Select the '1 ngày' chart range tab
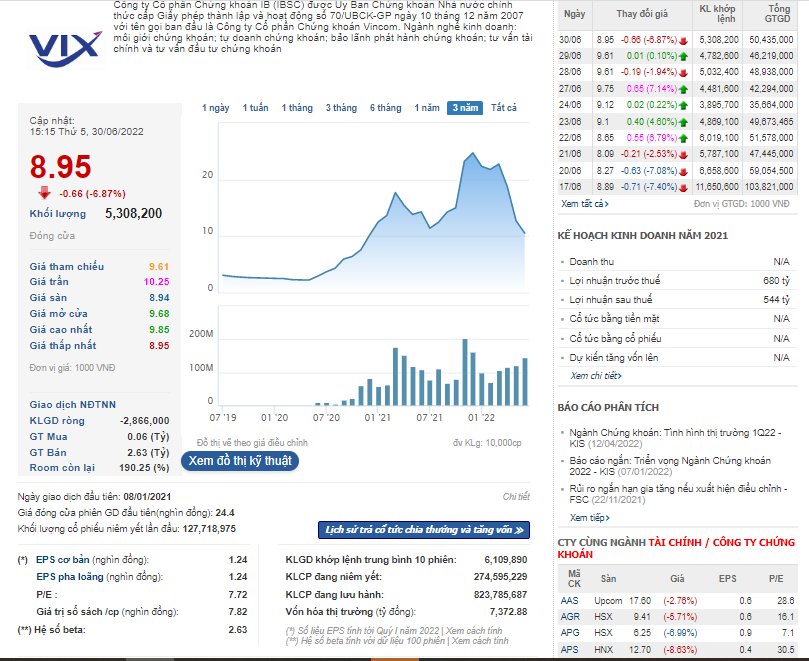The width and height of the screenshot is (809, 661). [x=216, y=108]
